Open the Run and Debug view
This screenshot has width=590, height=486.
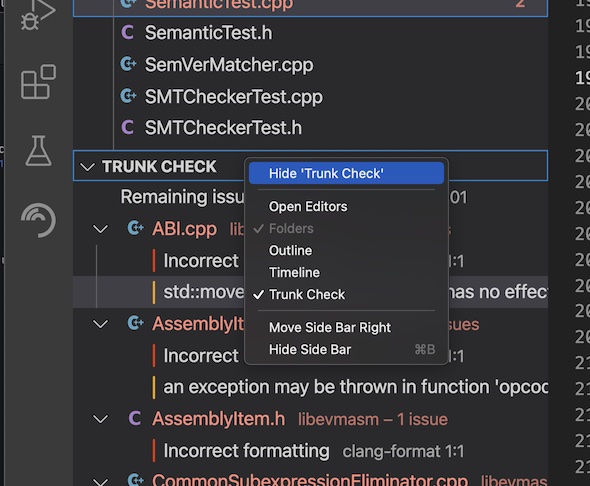pos(38,14)
